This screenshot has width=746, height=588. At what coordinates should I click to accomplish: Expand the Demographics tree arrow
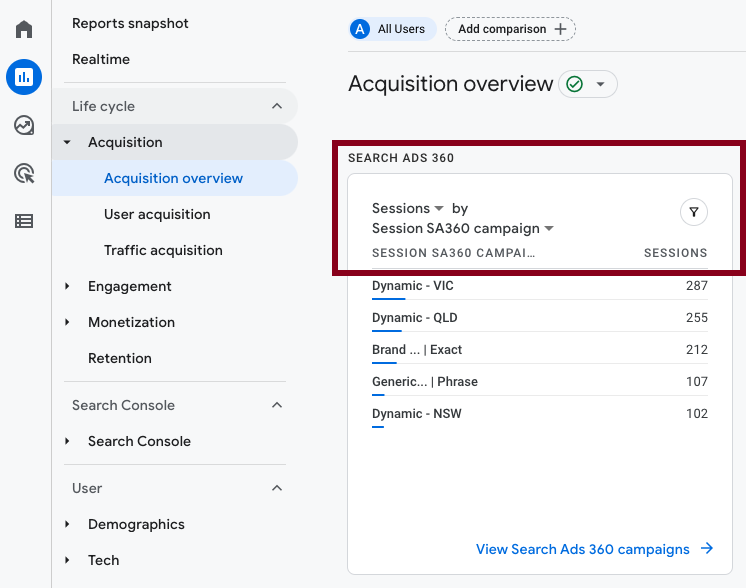[x=67, y=524]
